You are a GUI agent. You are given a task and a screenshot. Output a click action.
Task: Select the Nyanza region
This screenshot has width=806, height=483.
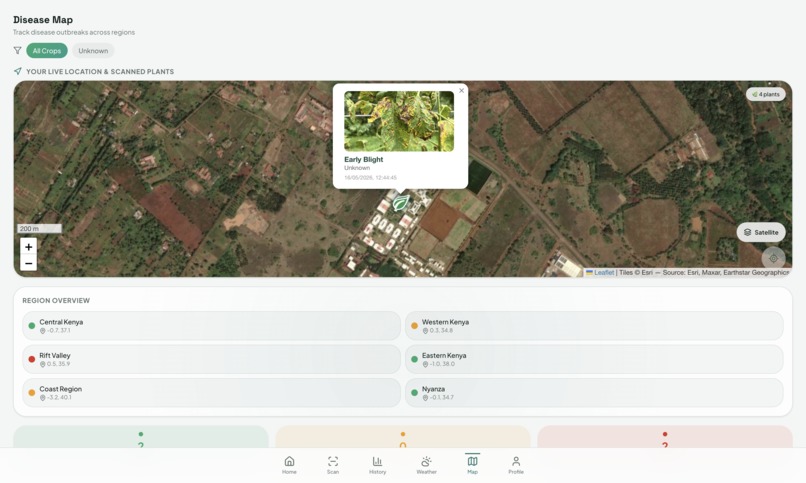[594, 393]
